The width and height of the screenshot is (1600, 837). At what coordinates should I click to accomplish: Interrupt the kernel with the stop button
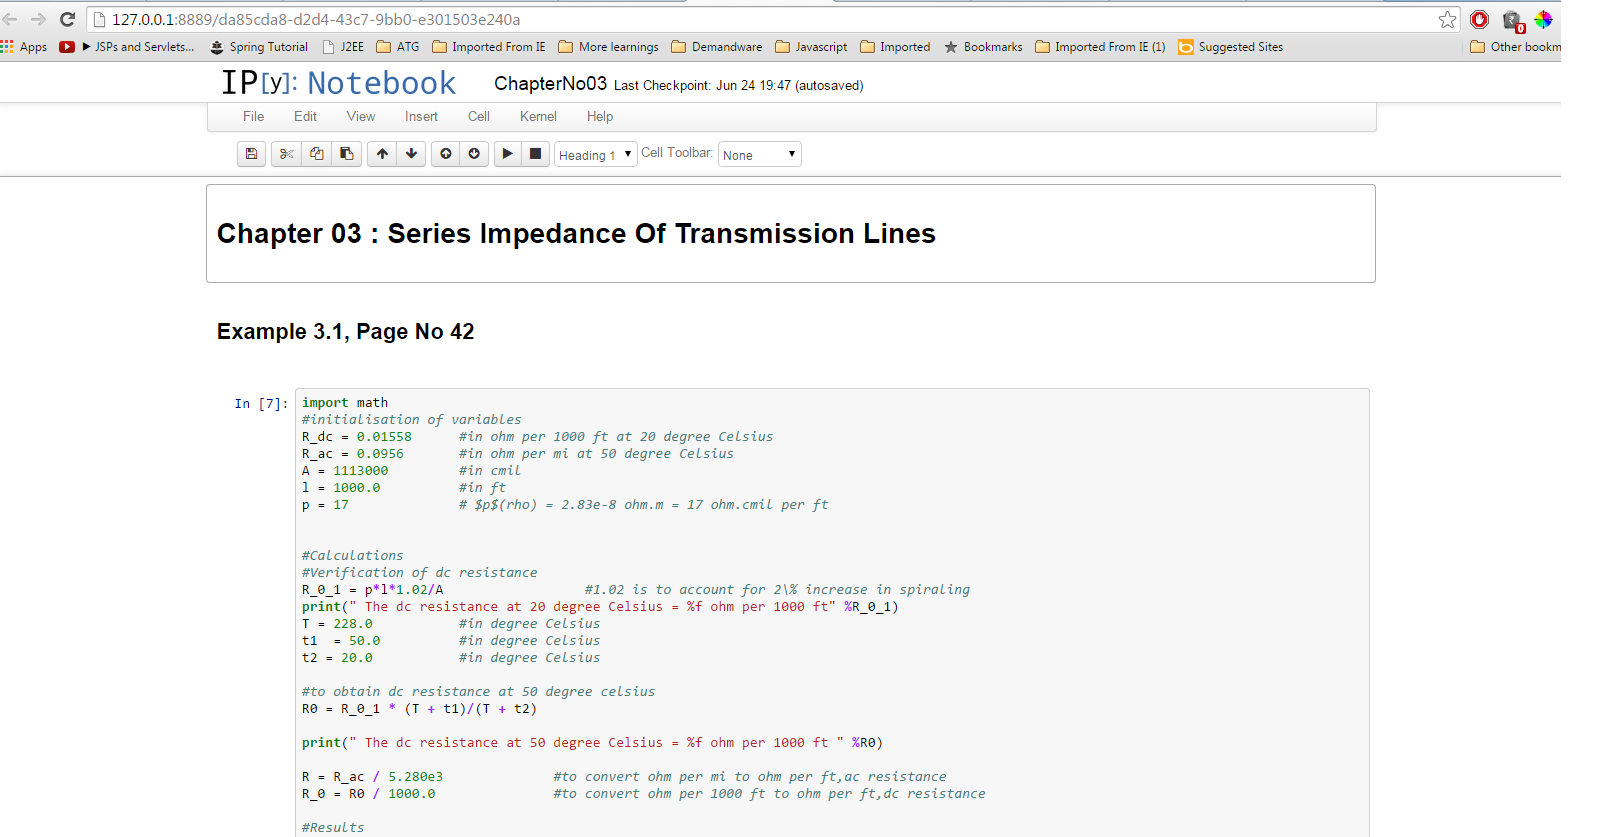536,154
